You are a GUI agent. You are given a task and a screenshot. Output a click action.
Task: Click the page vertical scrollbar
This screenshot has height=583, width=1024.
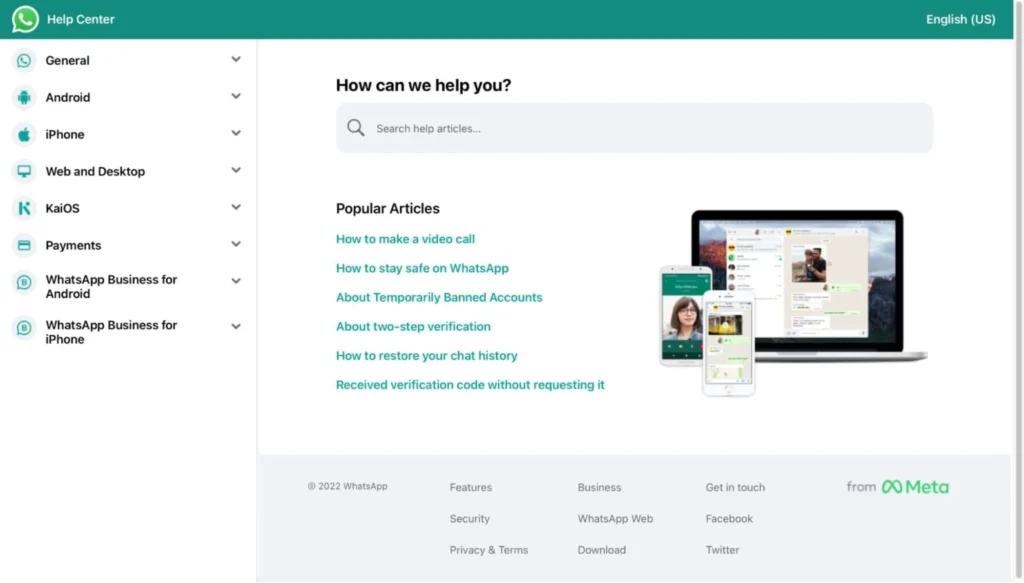(1018, 291)
